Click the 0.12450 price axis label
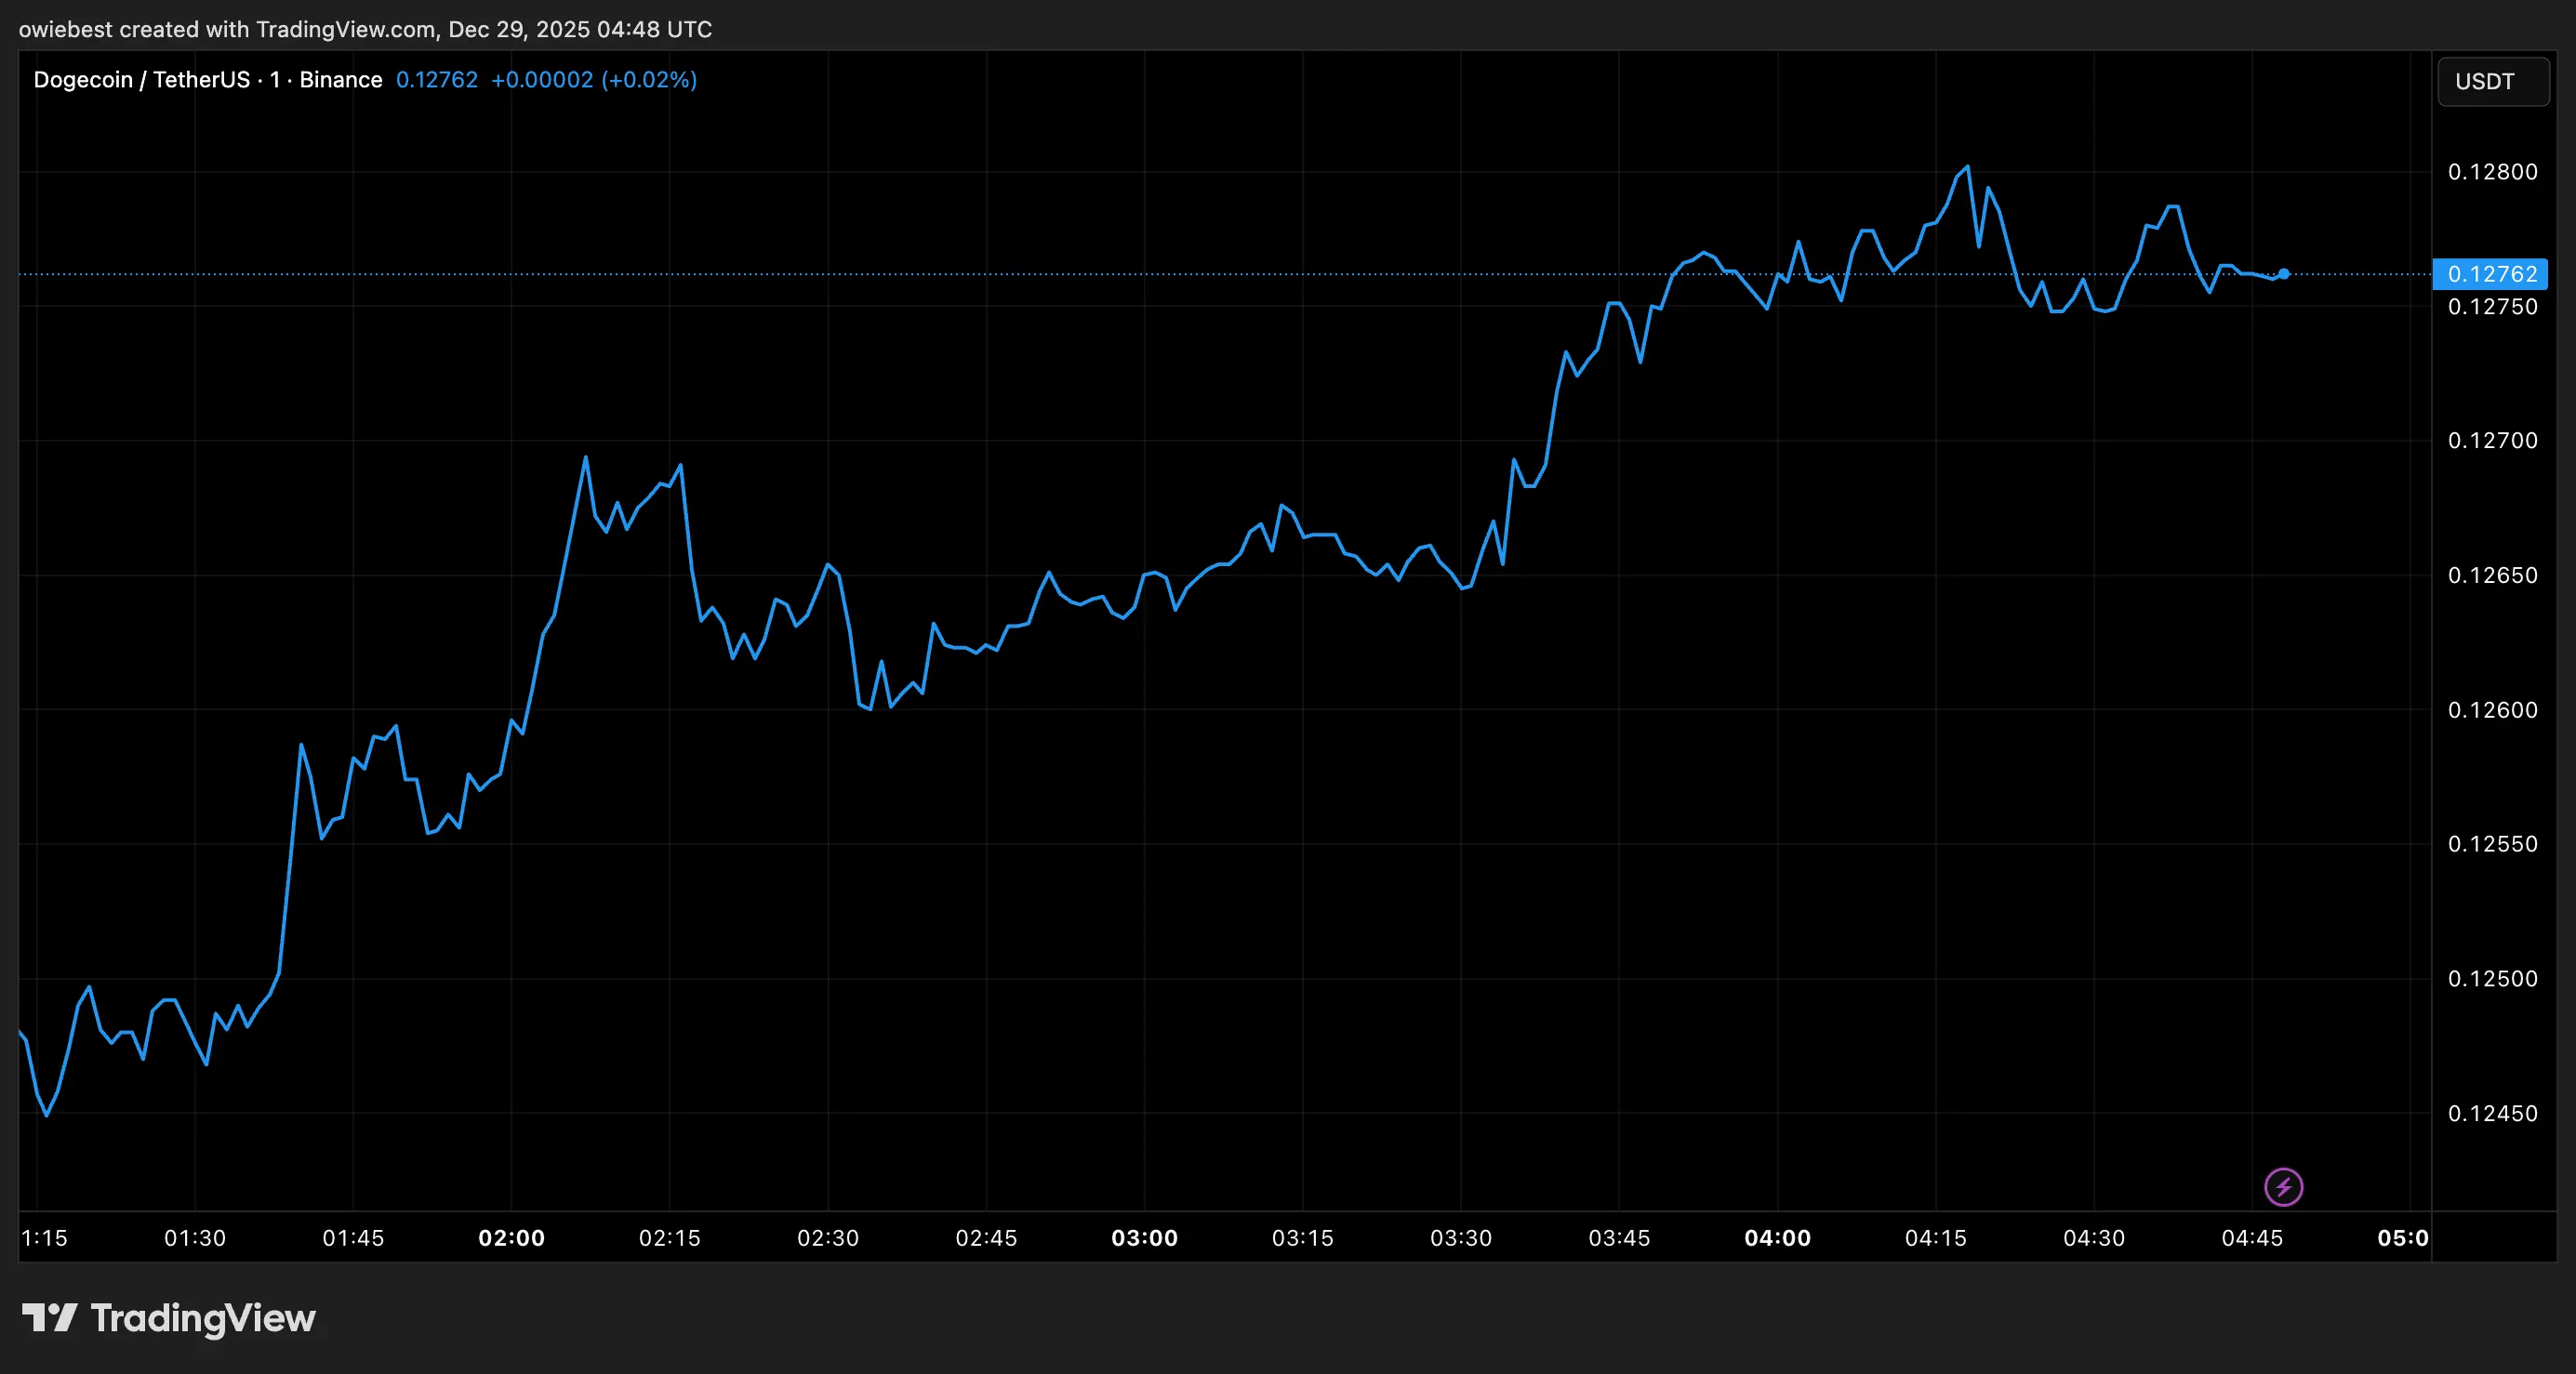This screenshot has width=2576, height=1374. tap(2492, 1114)
